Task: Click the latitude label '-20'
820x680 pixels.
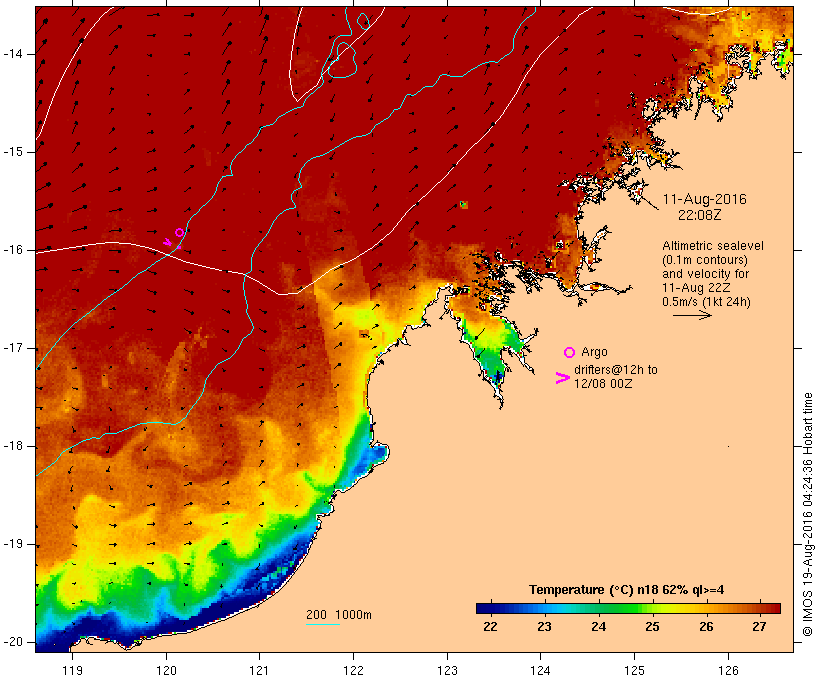Action: click(x=13, y=642)
